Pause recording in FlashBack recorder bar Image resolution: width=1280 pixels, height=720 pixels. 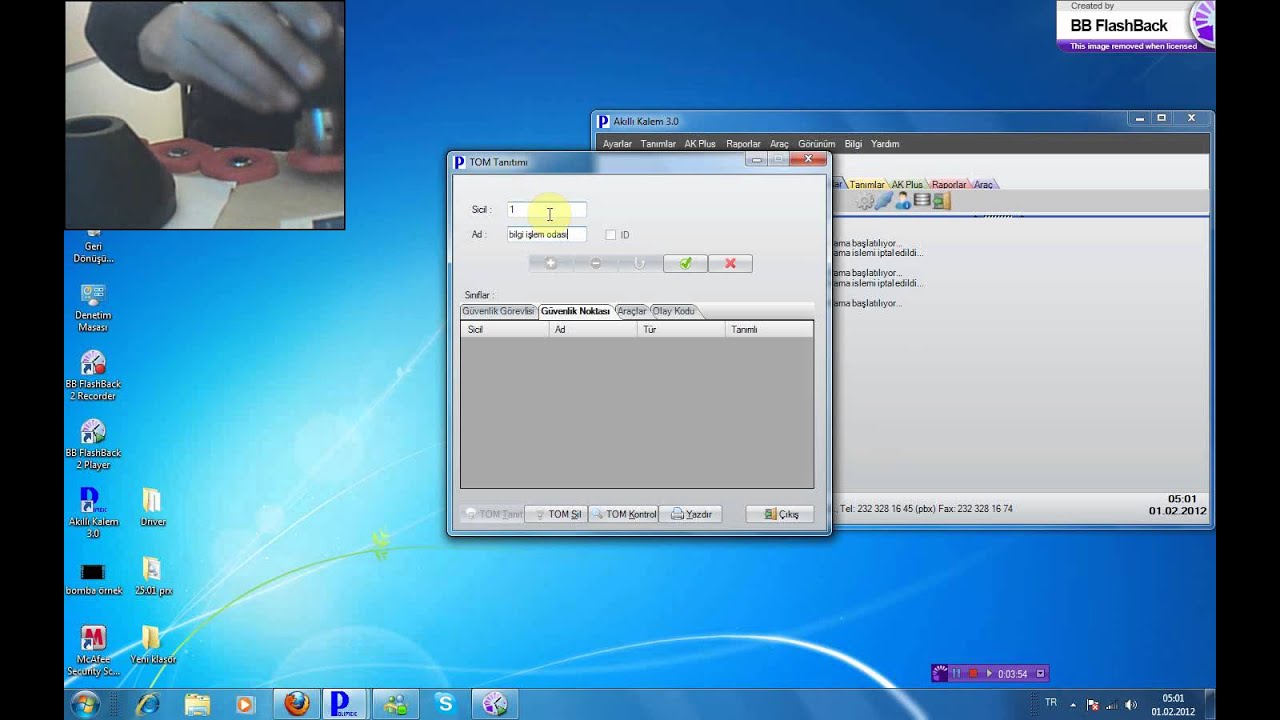pos(956,674)
